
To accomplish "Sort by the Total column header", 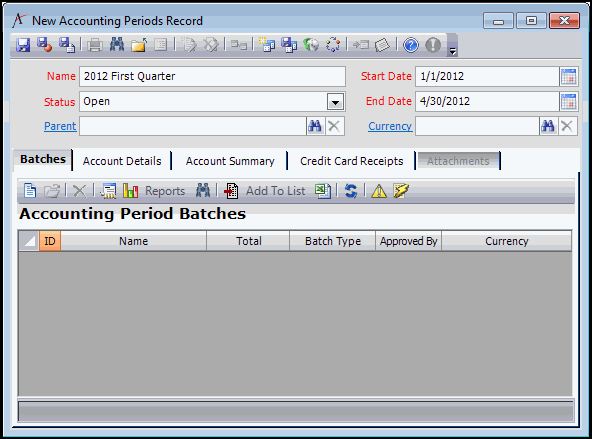I will click(x=248, y=241).
